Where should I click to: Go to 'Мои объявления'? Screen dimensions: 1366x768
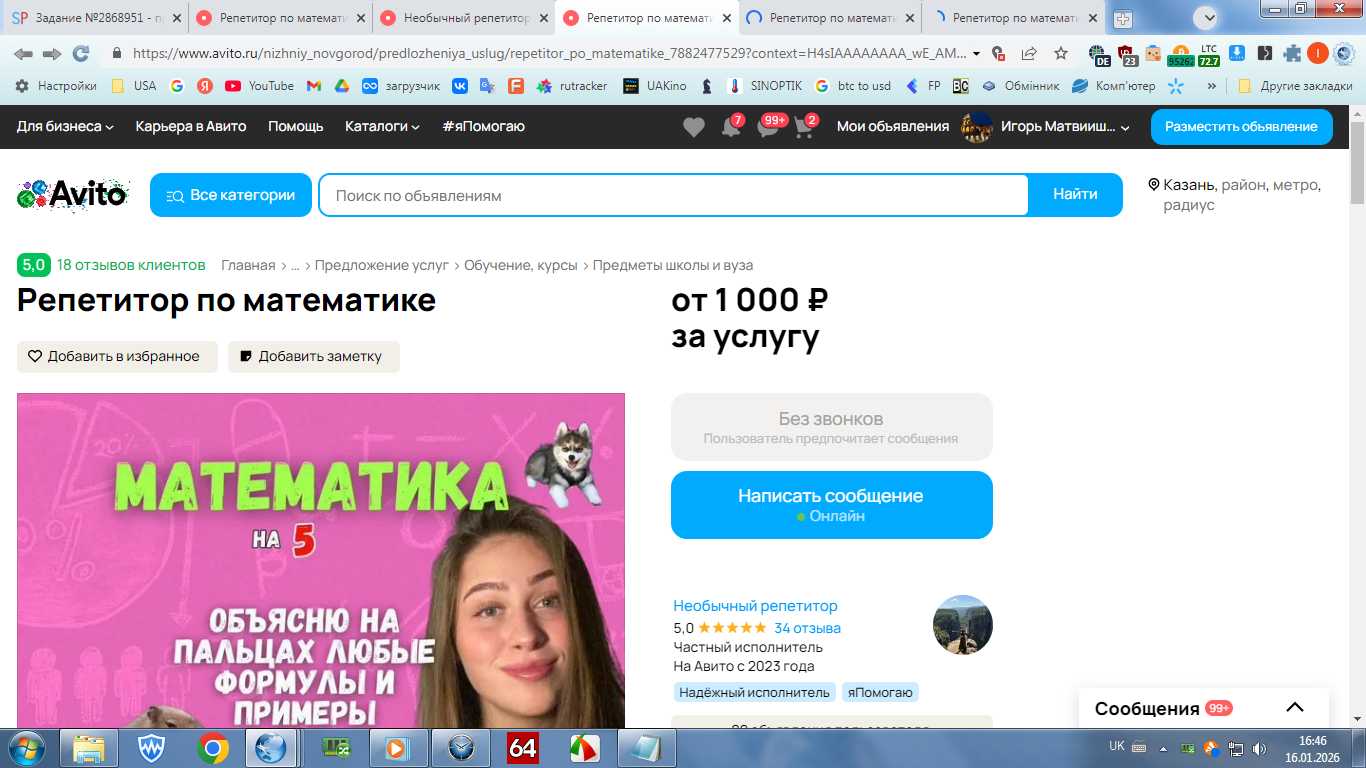pos(893,127)
